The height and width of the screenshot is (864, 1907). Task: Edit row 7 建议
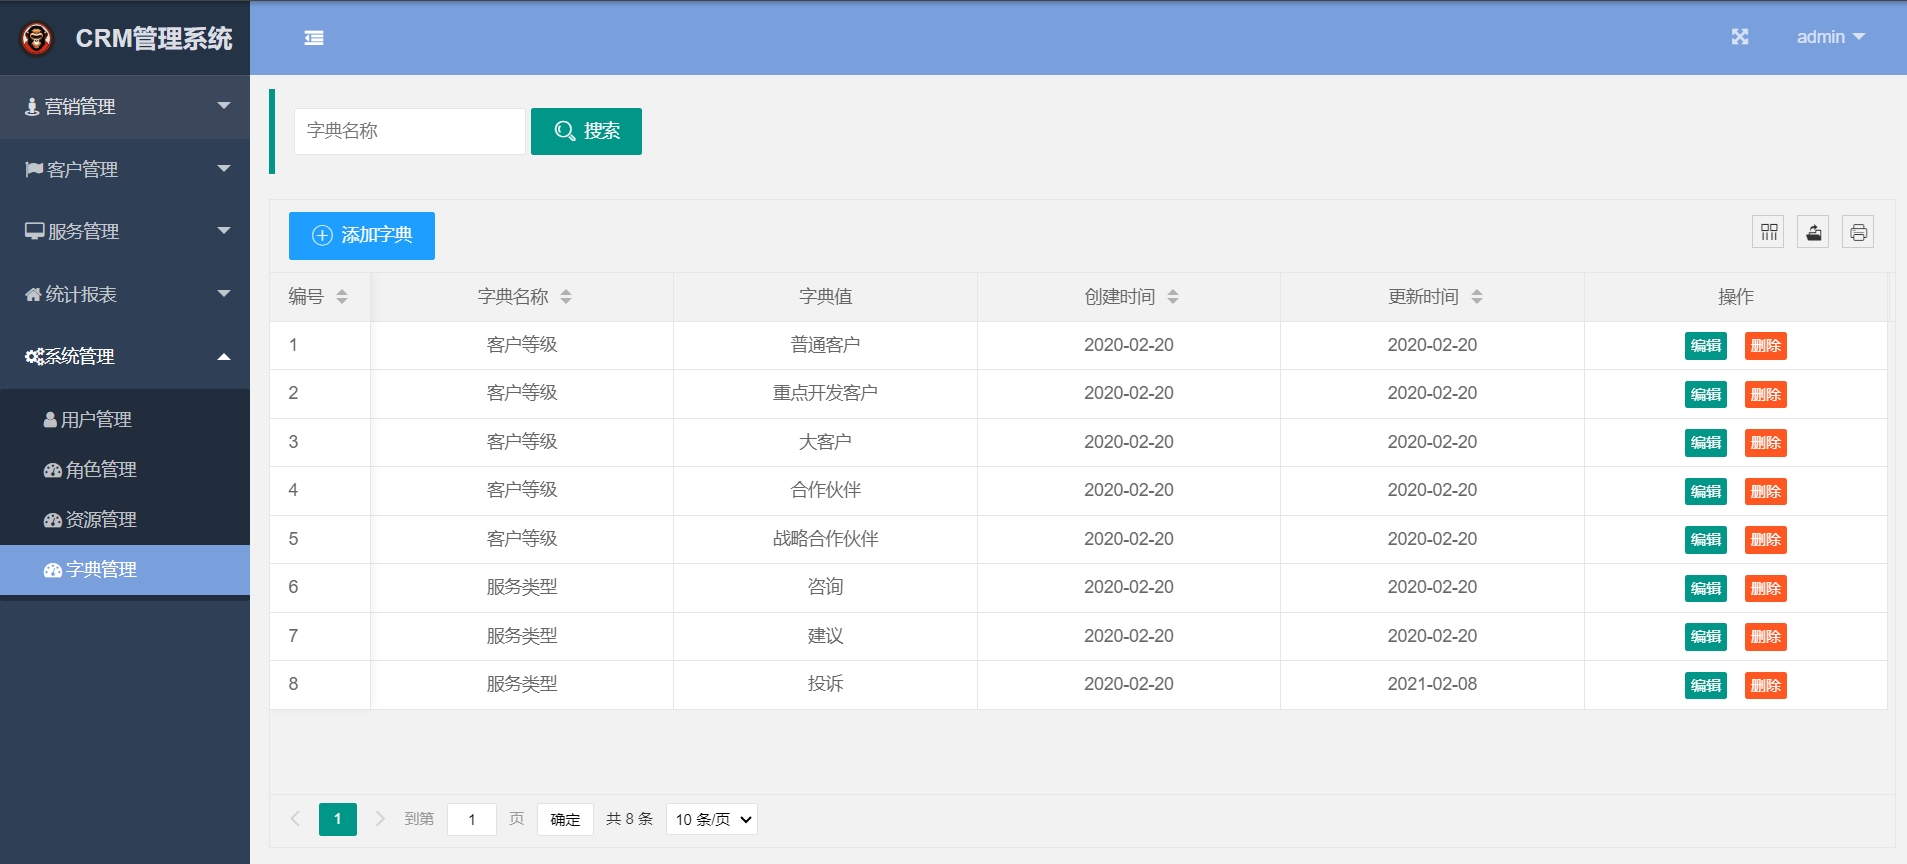[x=1706, y=637]
